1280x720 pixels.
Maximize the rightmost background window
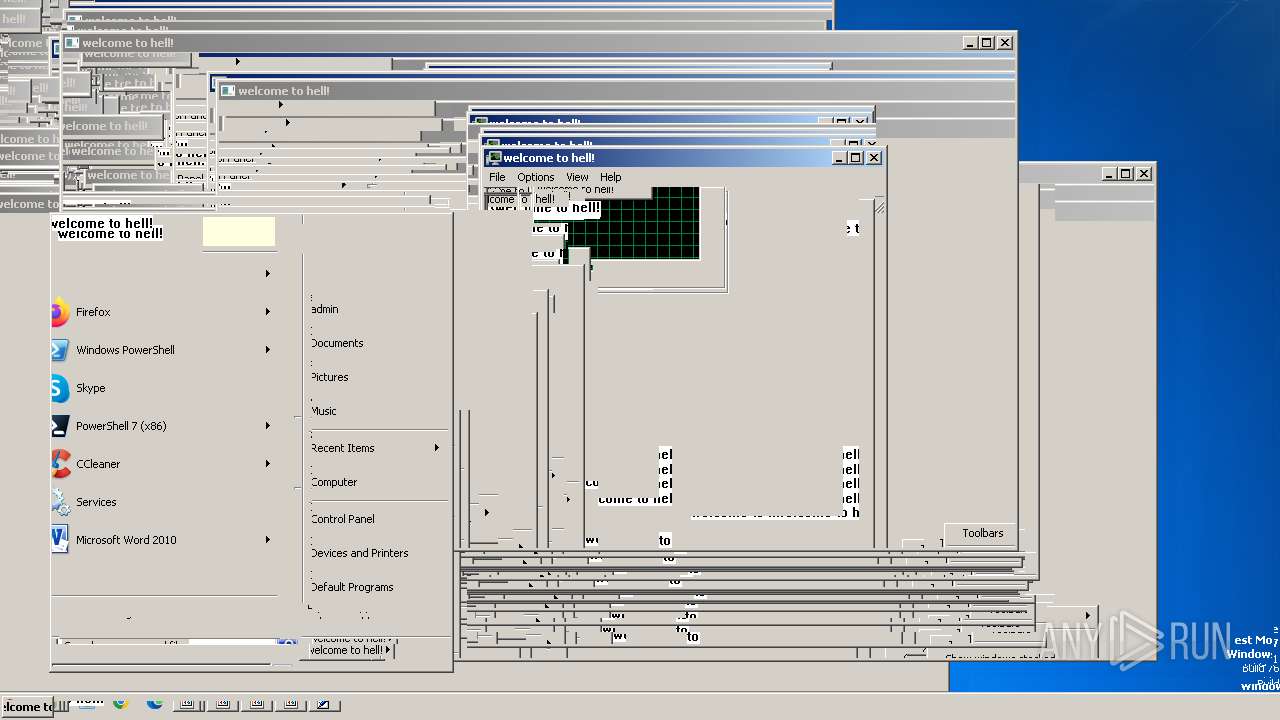1126,174
